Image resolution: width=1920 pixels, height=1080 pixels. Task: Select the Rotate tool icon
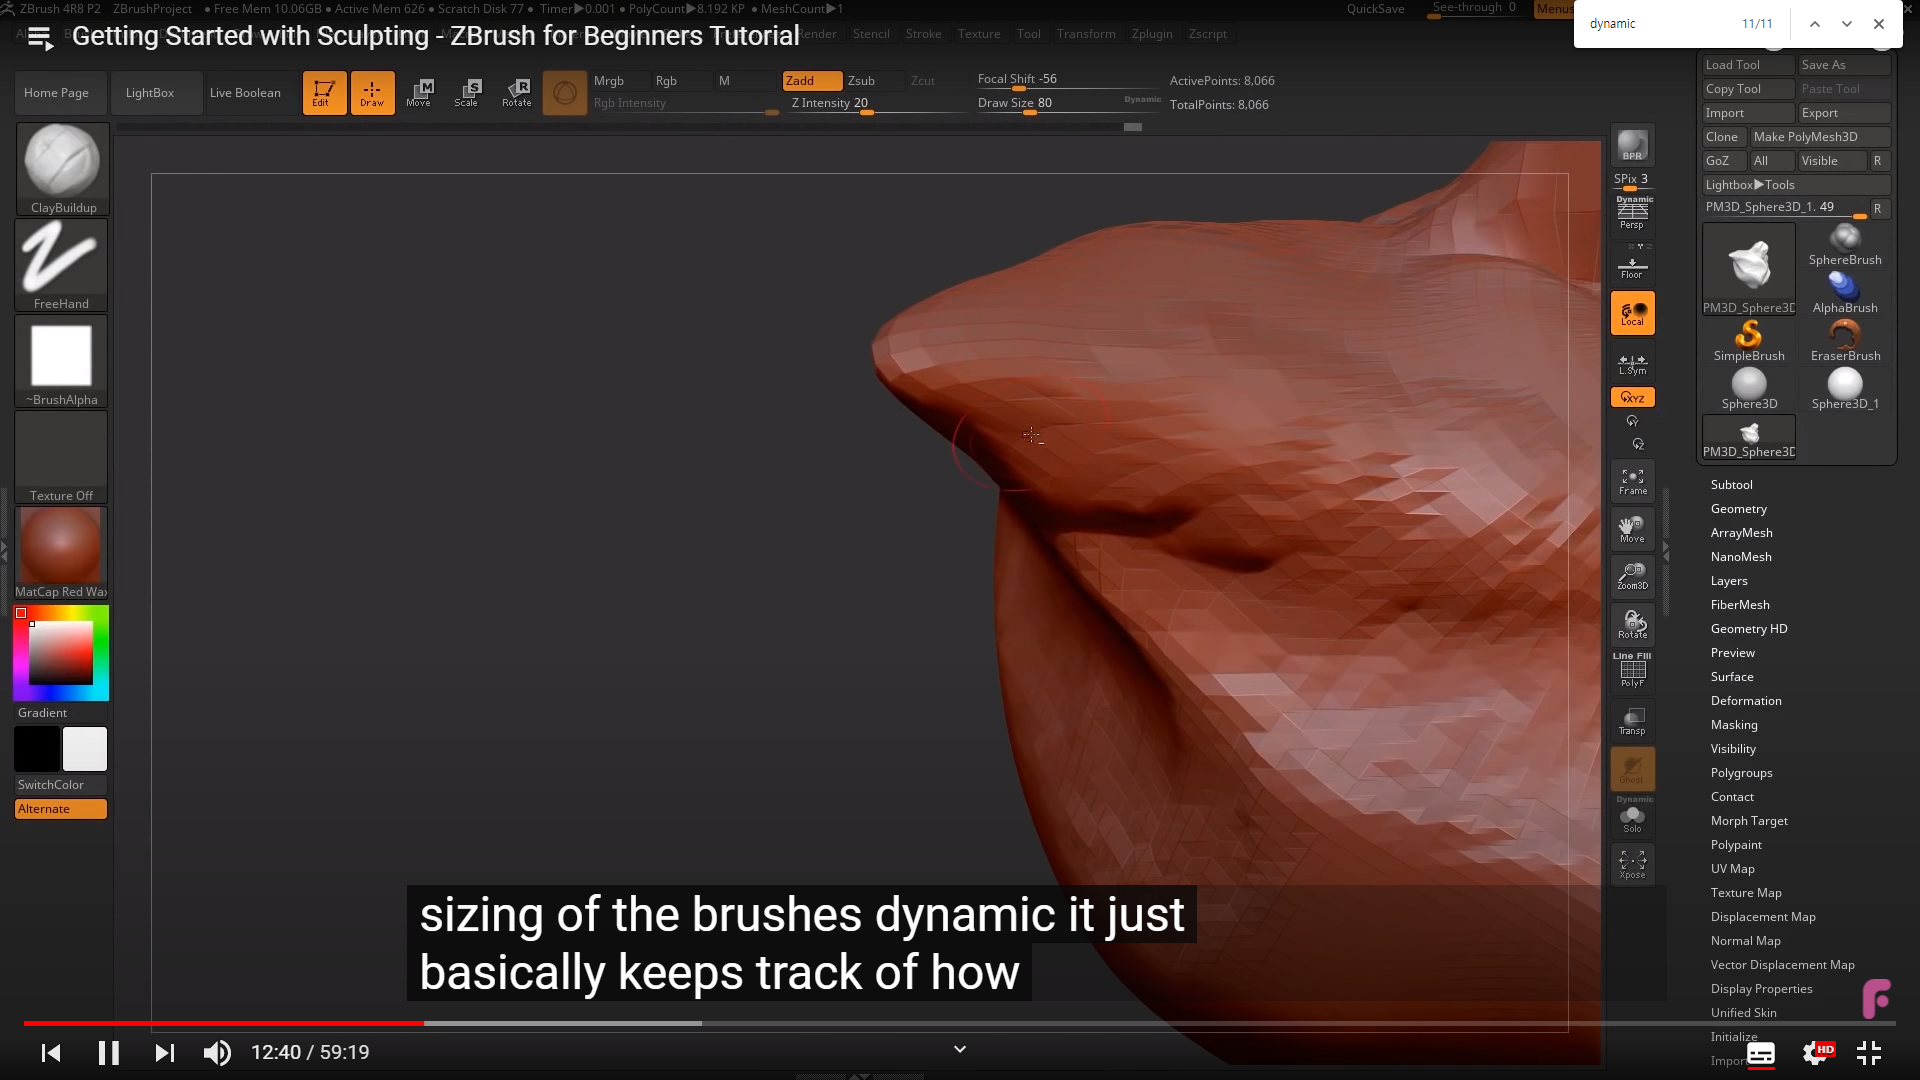(517, 92)
